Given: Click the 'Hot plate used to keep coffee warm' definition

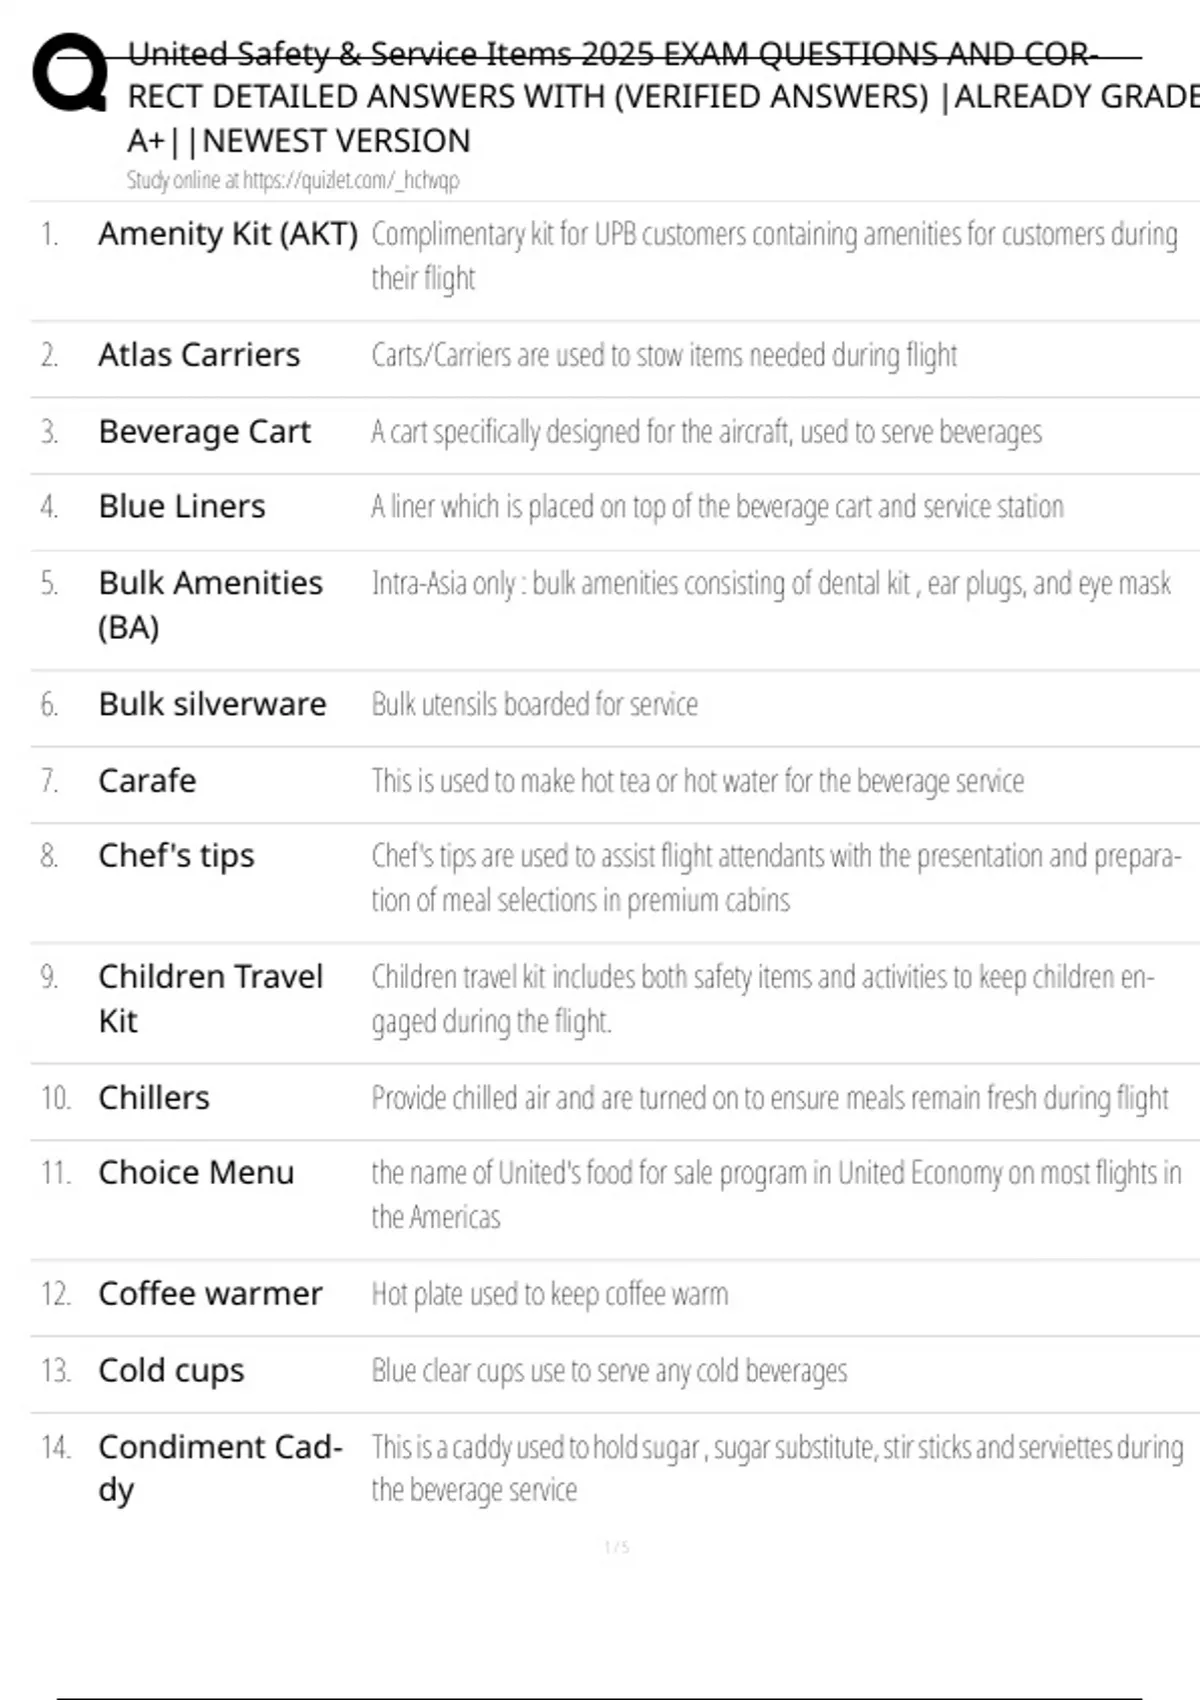Looking at the screenshot, I should (x=549, y=1294).
